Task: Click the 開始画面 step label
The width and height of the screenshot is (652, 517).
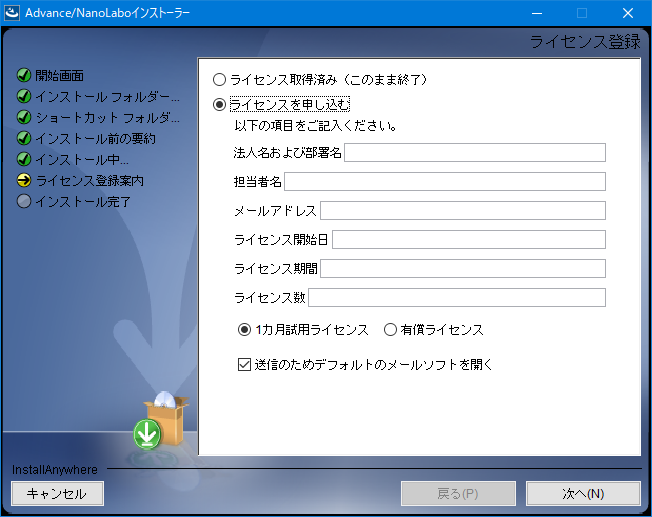Action: pyautogui.click(x=59, y=76)
